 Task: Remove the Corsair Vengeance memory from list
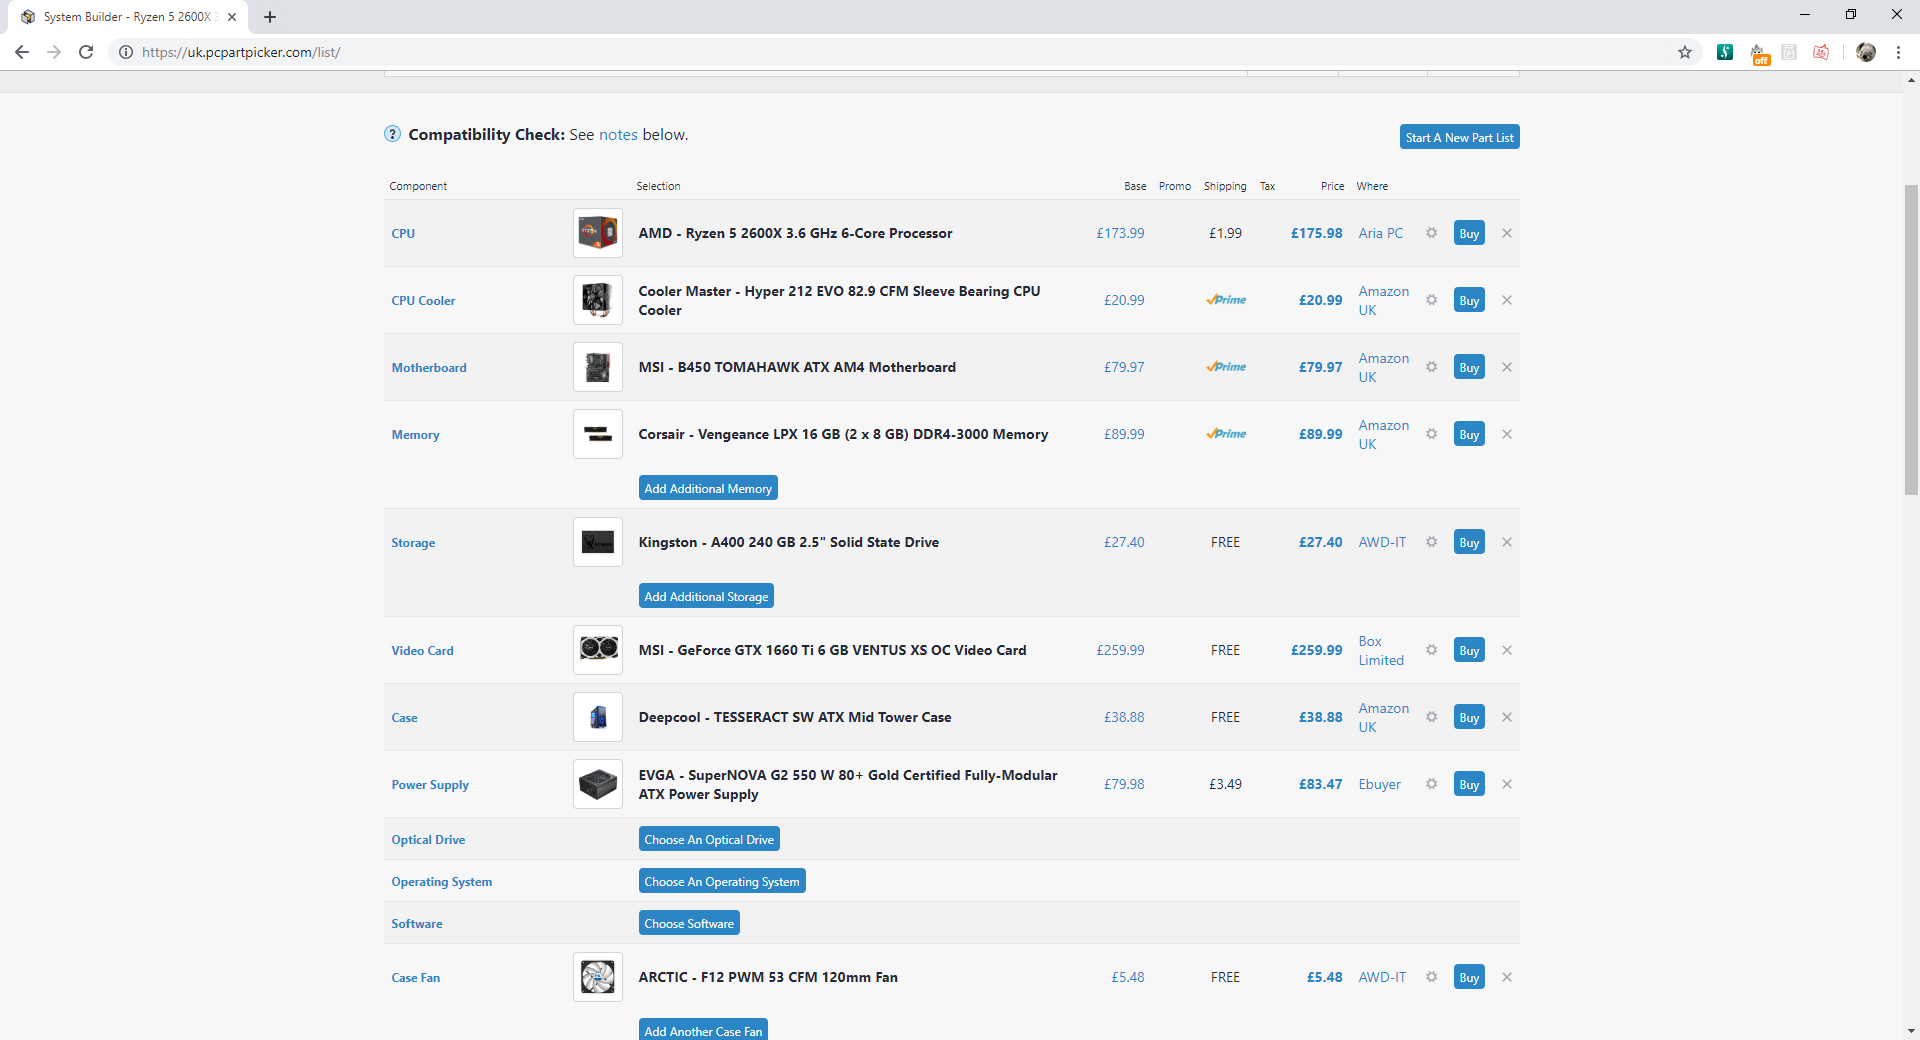tap(1507, 434)
